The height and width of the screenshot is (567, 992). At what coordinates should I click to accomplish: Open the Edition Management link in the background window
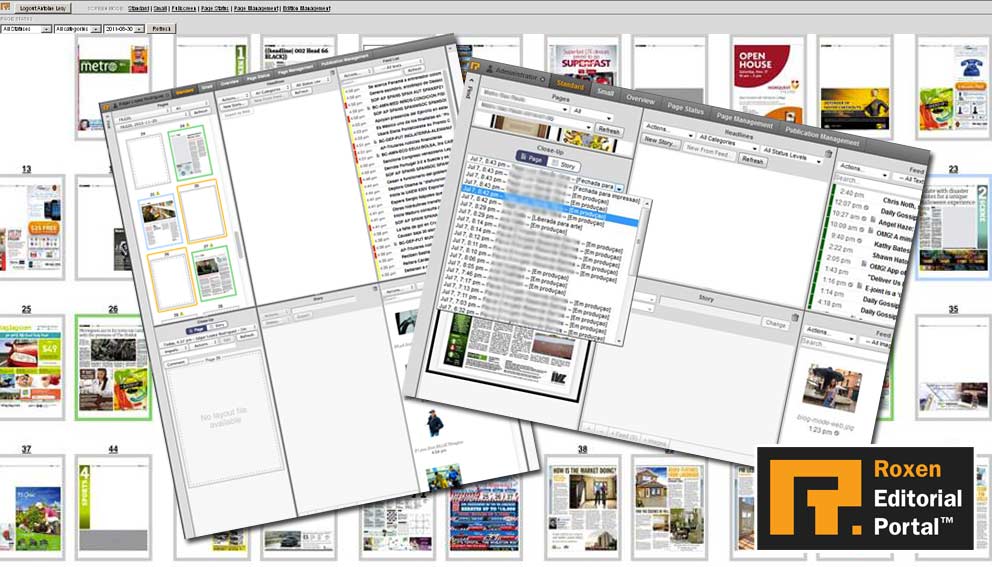pos(306,8)
